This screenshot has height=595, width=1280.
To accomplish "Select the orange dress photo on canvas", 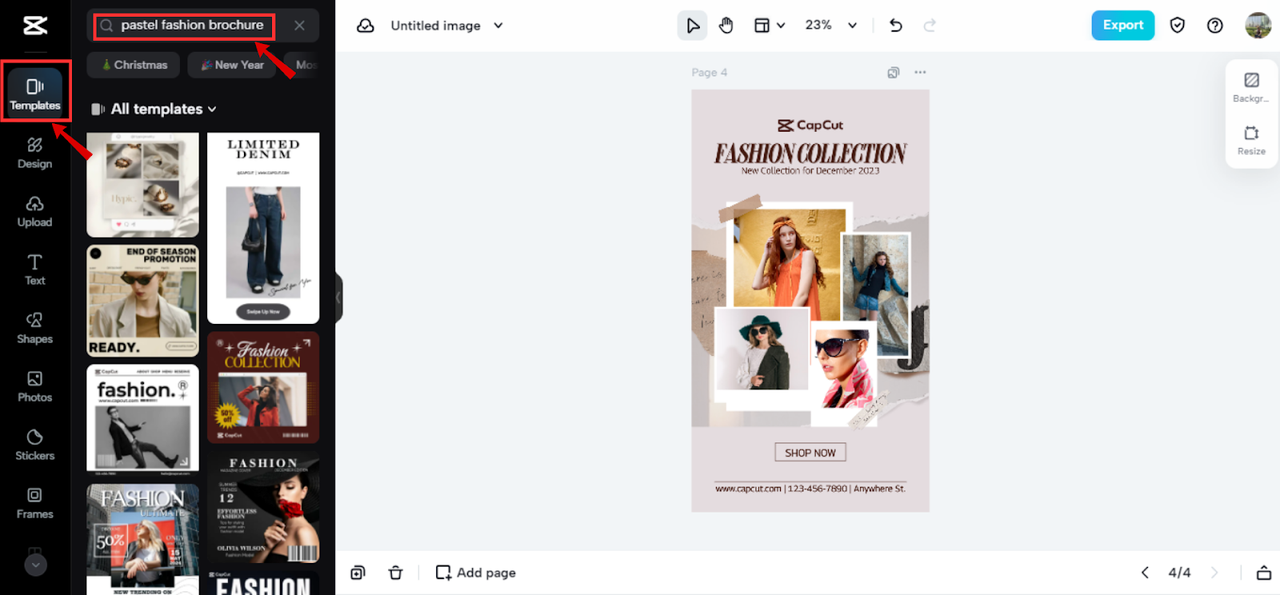I will [789, 258].
